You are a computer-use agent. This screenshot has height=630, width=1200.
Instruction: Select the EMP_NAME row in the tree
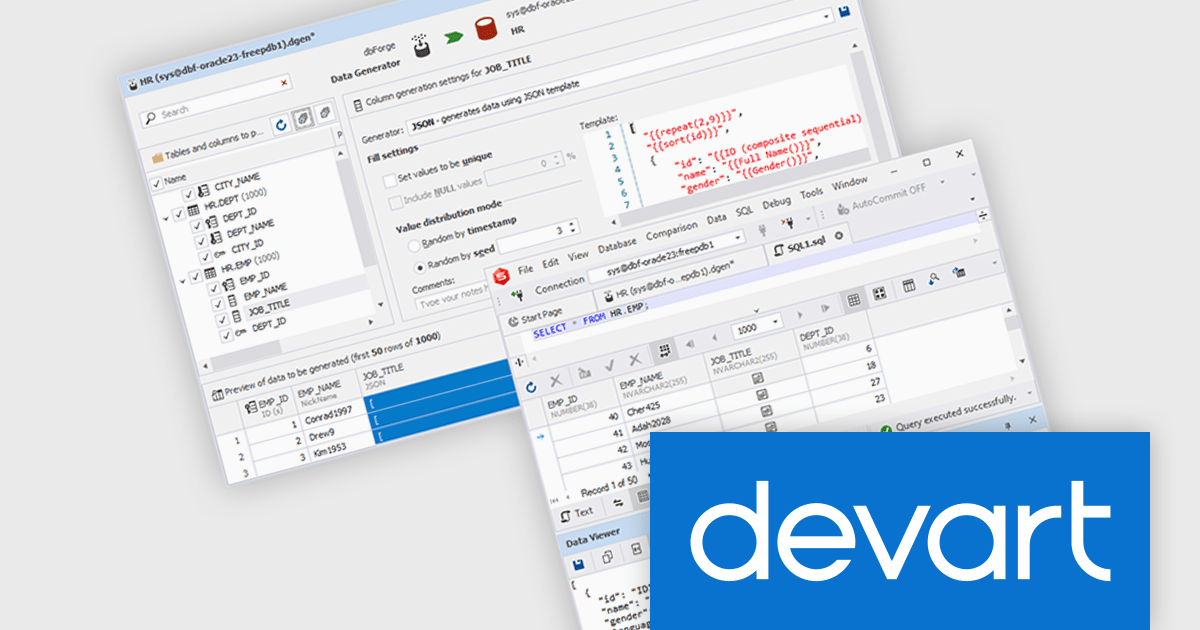pyautogui.click(x=264, y=290)
